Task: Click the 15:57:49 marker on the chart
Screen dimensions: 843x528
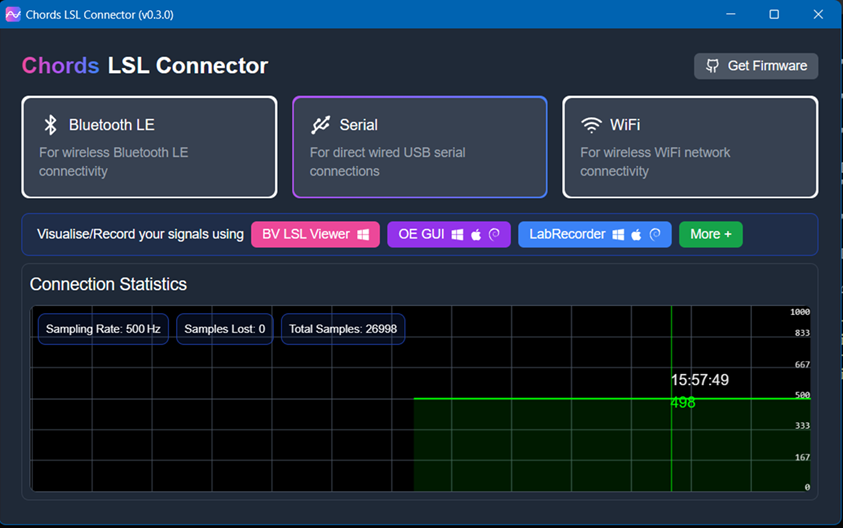Action: coord(699,380)
